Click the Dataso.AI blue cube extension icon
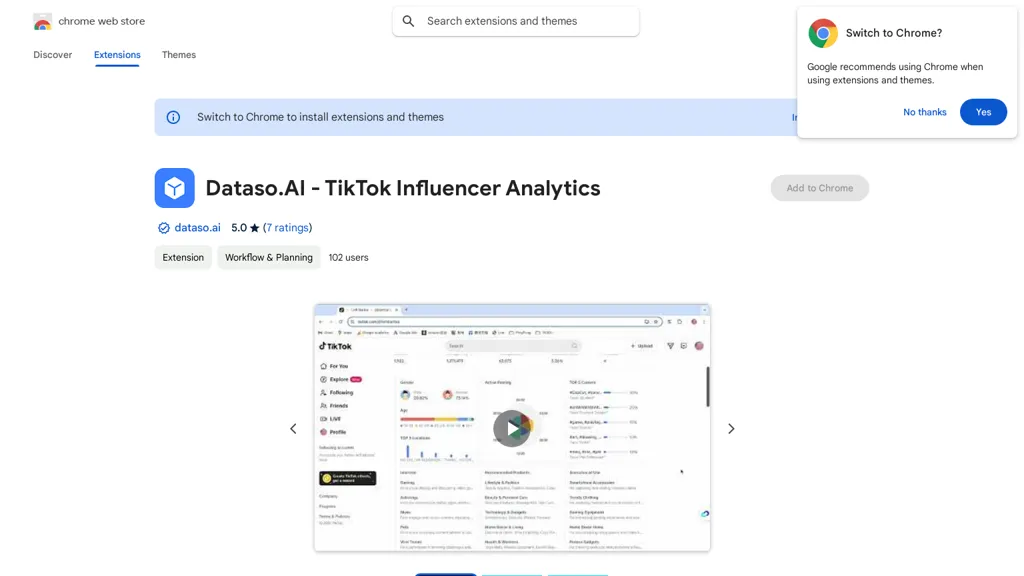Image resolution: width=1024 pixels, height=576 pixels. [x=174, y=188]
